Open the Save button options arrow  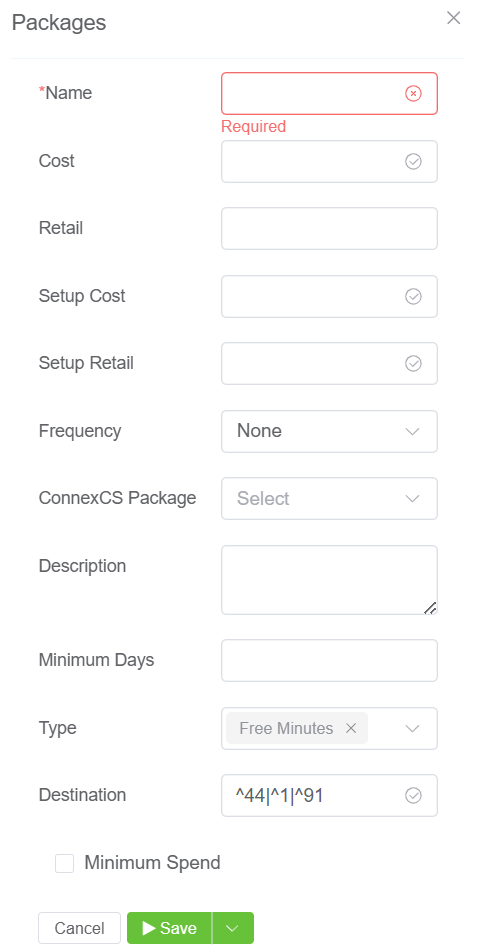[x=233, y=928]
